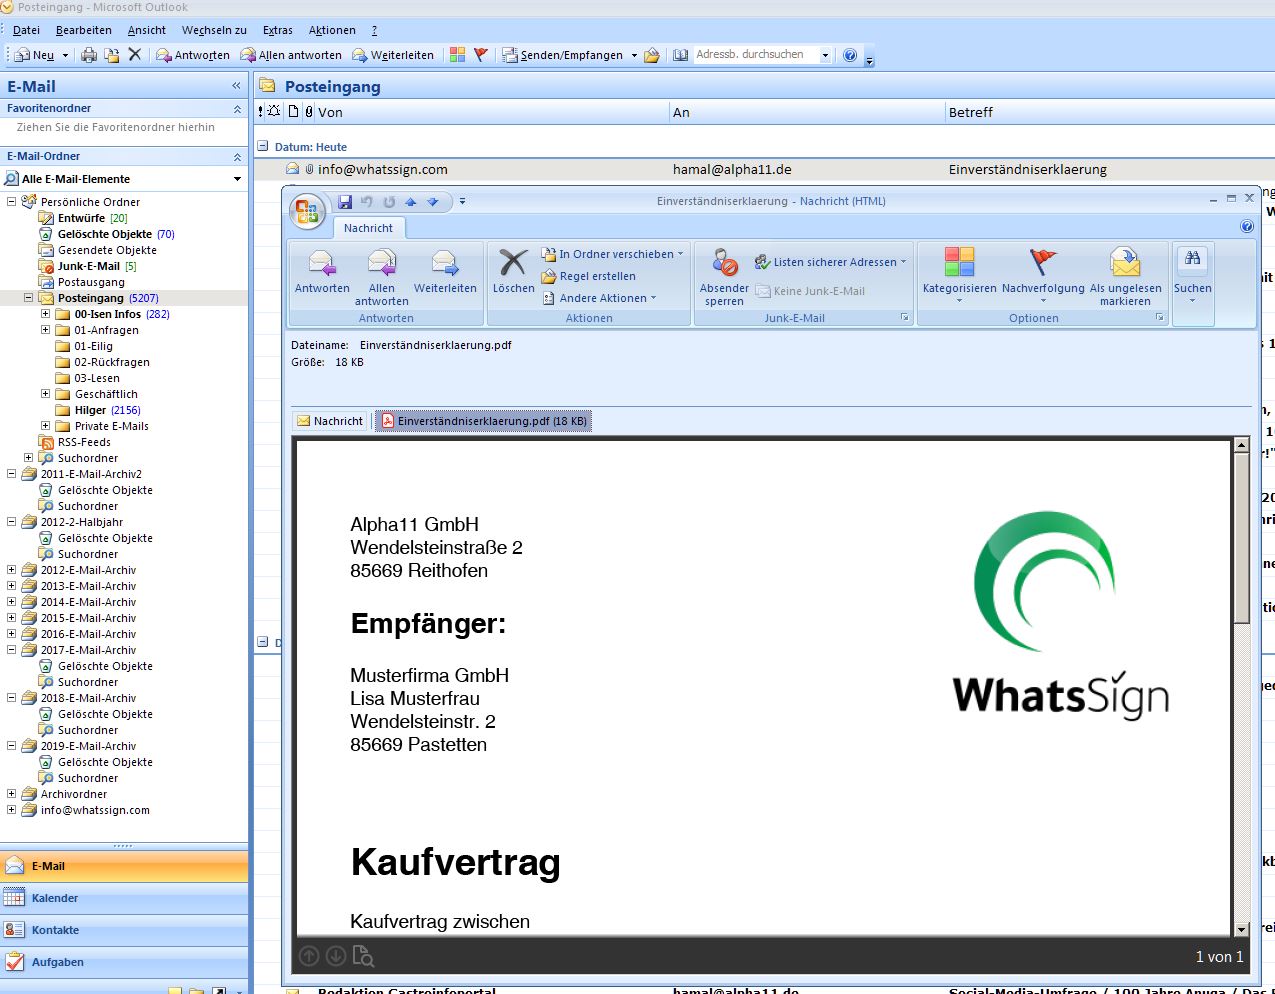
Task: Open the Bearbeiten menu
Action: pyautogui.click(x=84, y=30)
